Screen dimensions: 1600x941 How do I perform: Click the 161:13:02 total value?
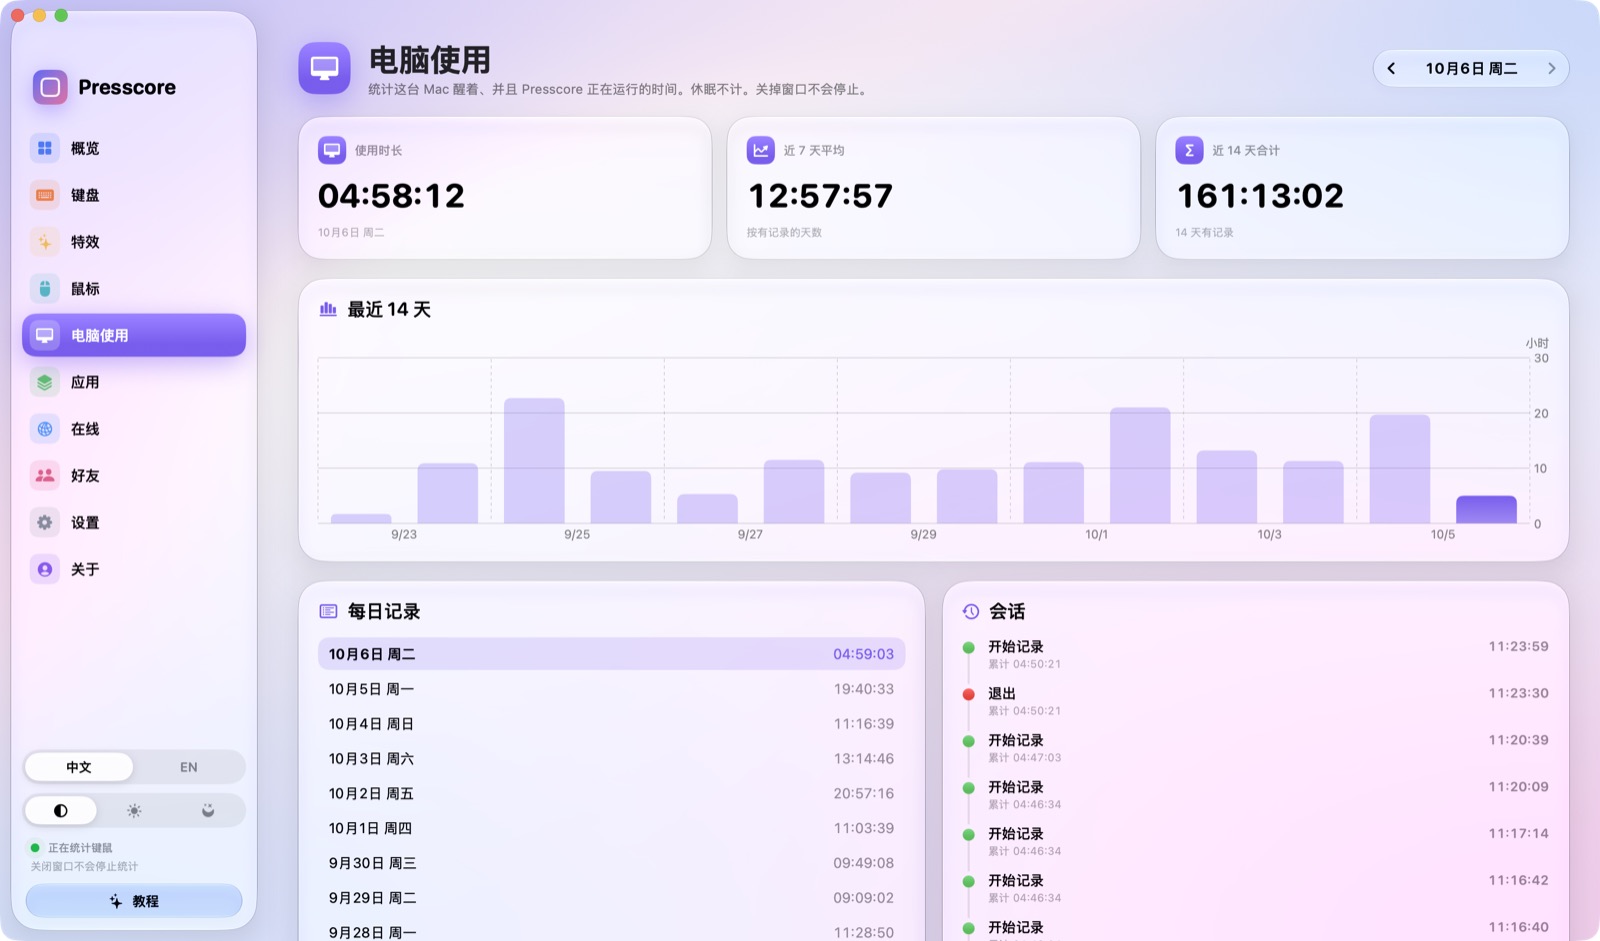pos(1260,196)
